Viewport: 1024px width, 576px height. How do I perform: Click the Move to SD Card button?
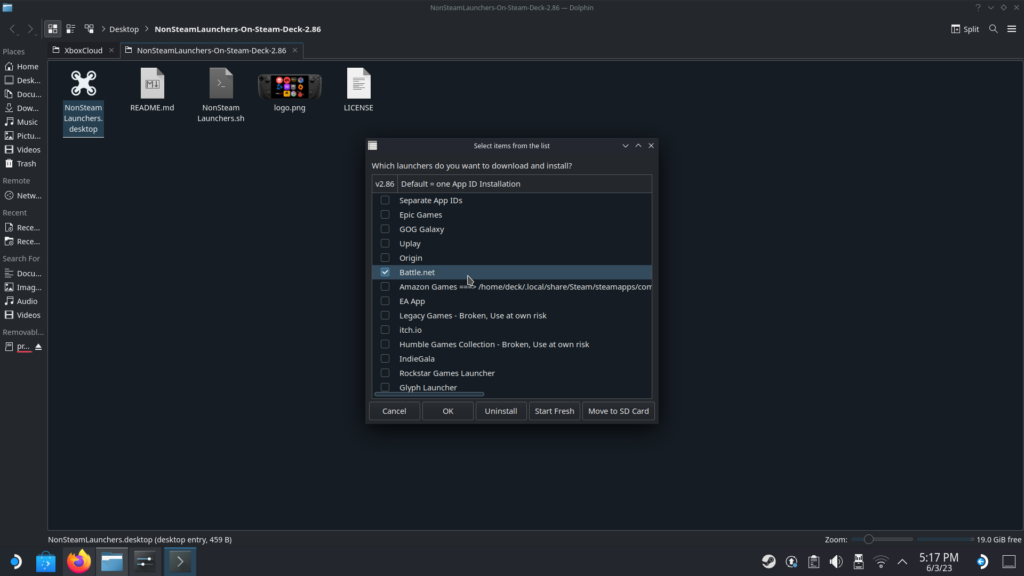tap(618, 411)
